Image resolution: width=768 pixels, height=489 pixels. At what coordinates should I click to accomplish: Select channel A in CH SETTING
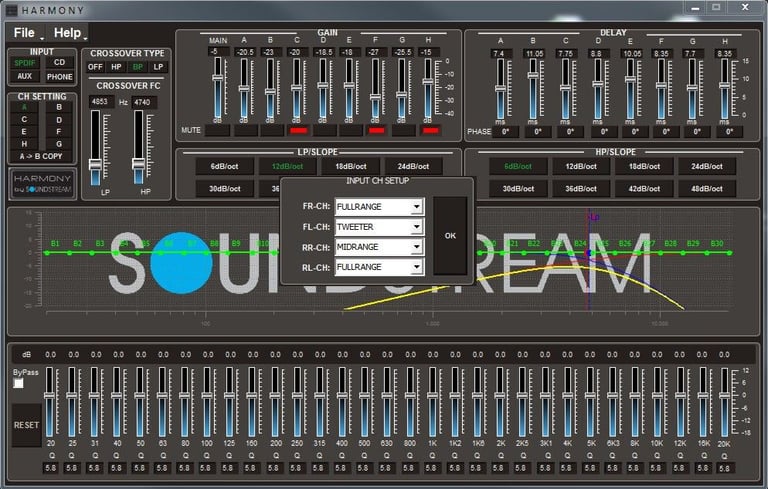(x=24, y=107)
